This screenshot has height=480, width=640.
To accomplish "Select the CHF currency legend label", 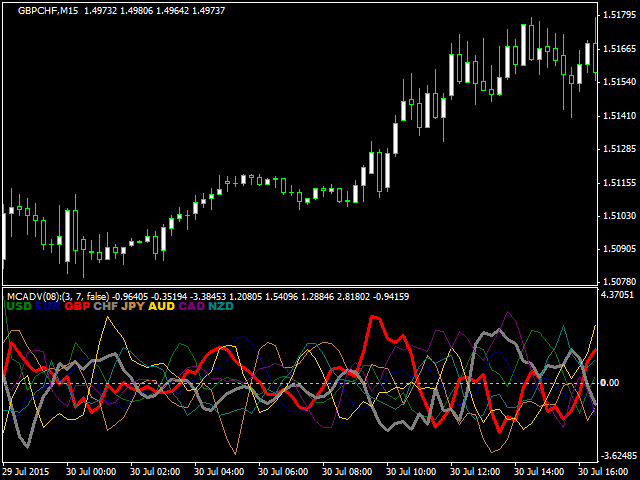I will coord(106,306).
